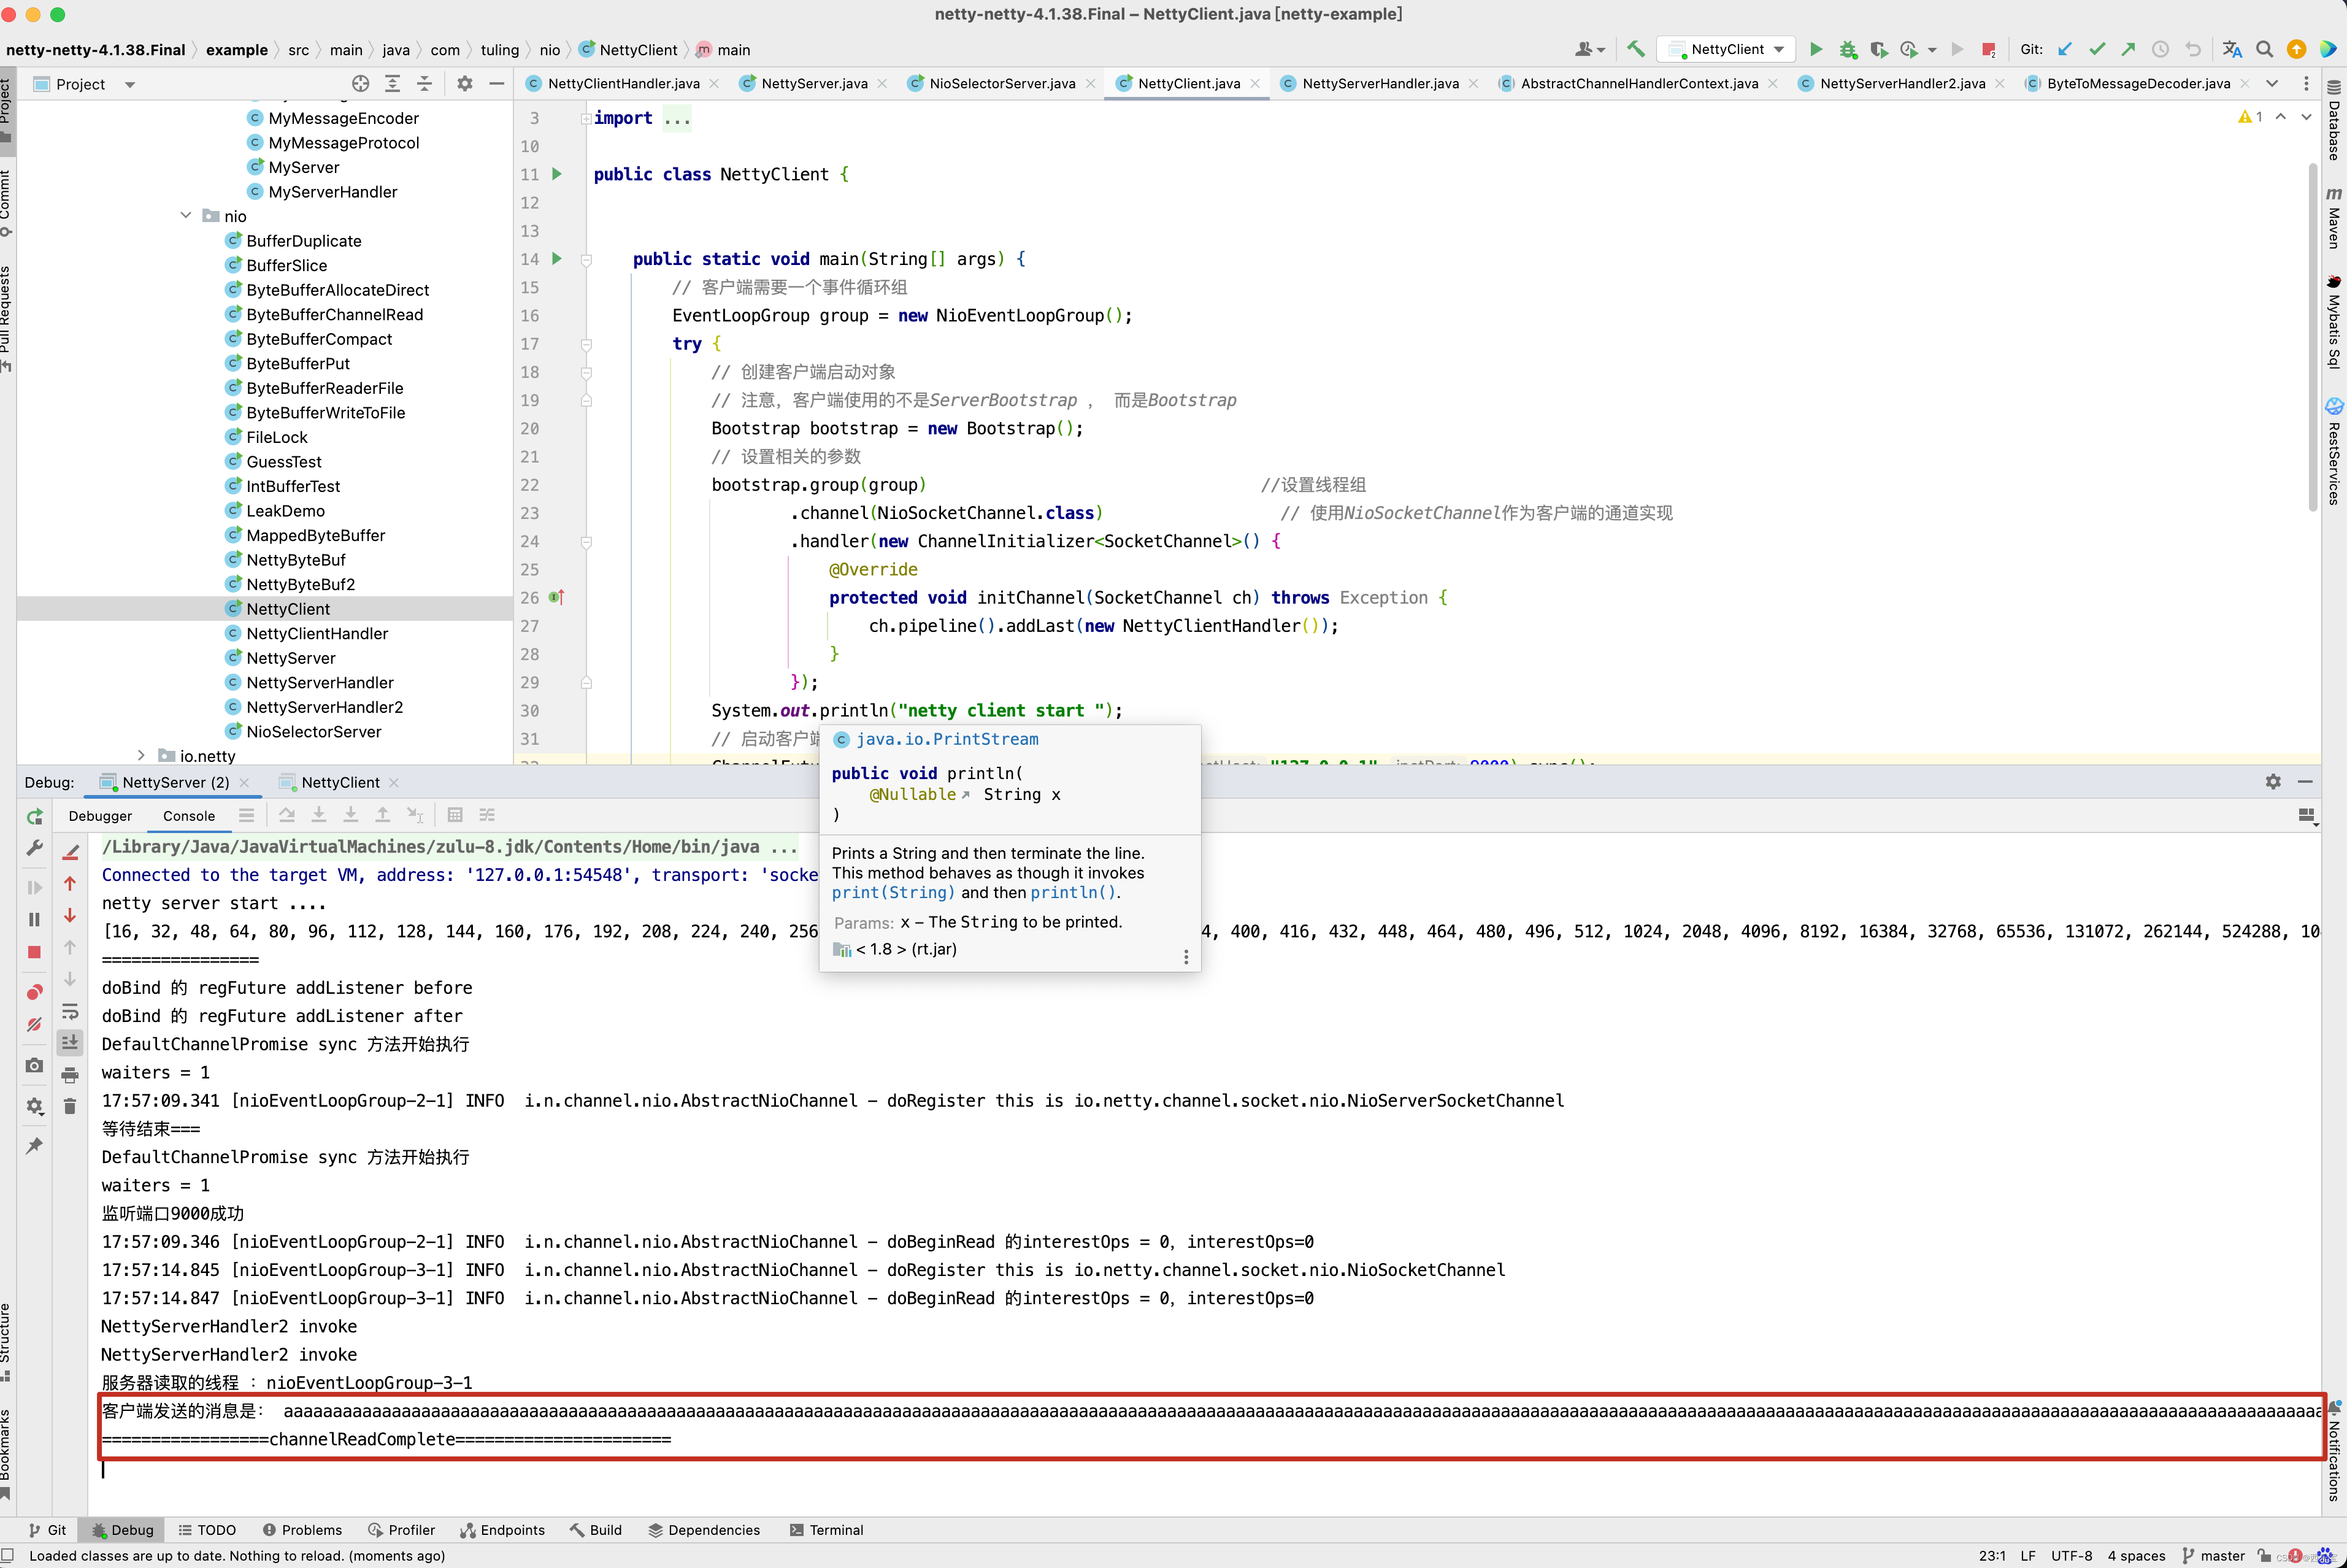The image size is (2347, 1568).
Task: Toggle soft-wrap in console
Action: (70, 1011)
